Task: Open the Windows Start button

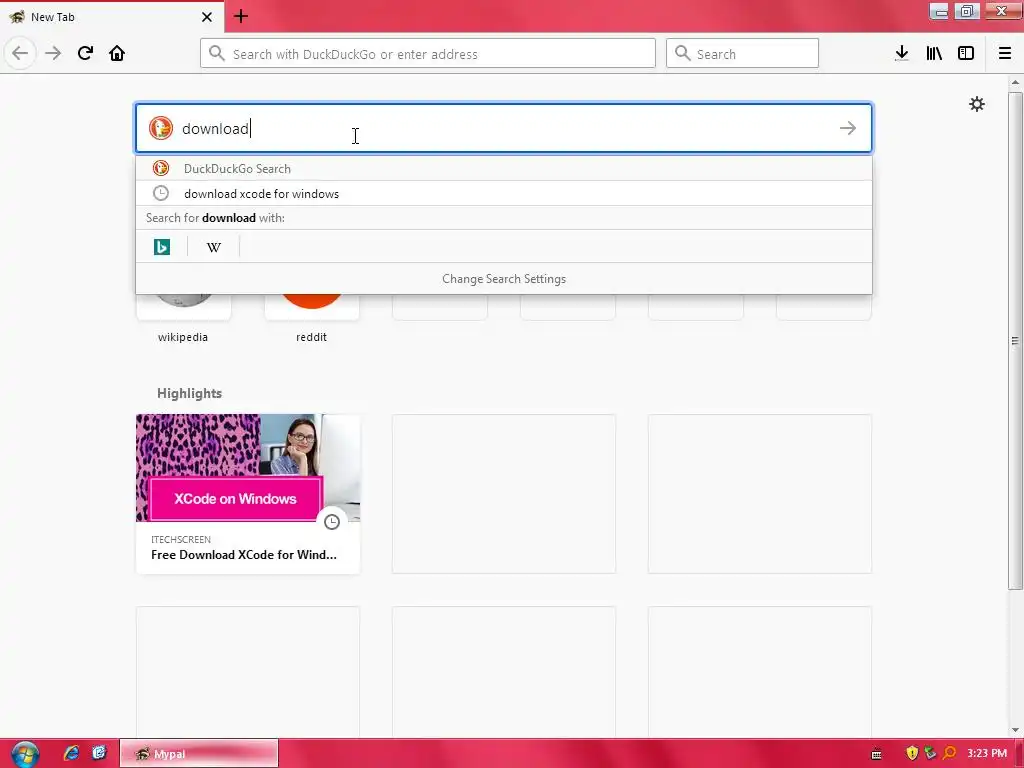Action: click(25, 754)
